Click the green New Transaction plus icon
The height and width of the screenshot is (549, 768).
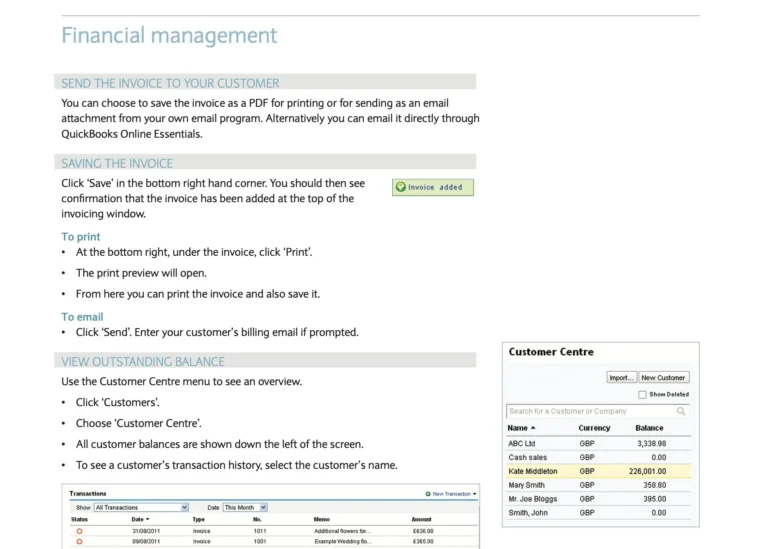pos(428,494)
